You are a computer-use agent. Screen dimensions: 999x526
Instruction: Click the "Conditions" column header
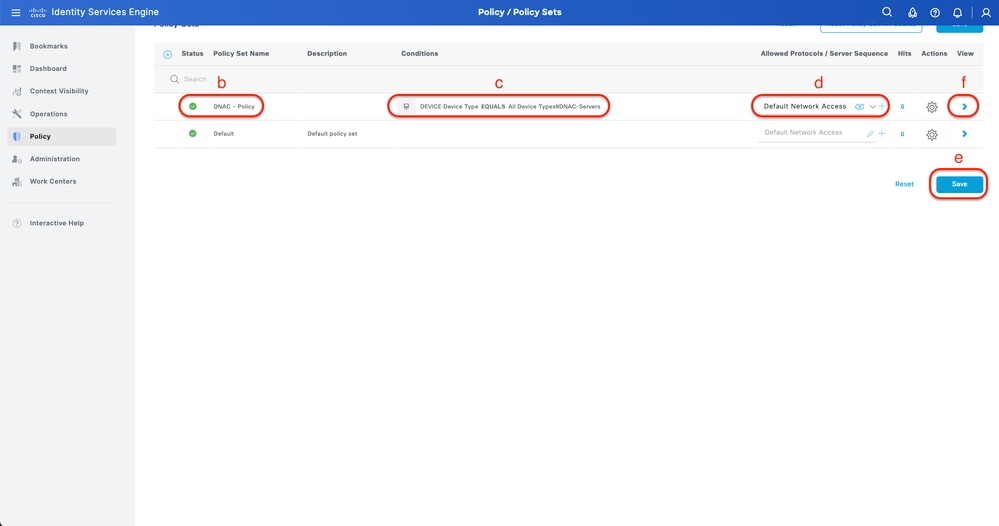(x=419, y=53)
